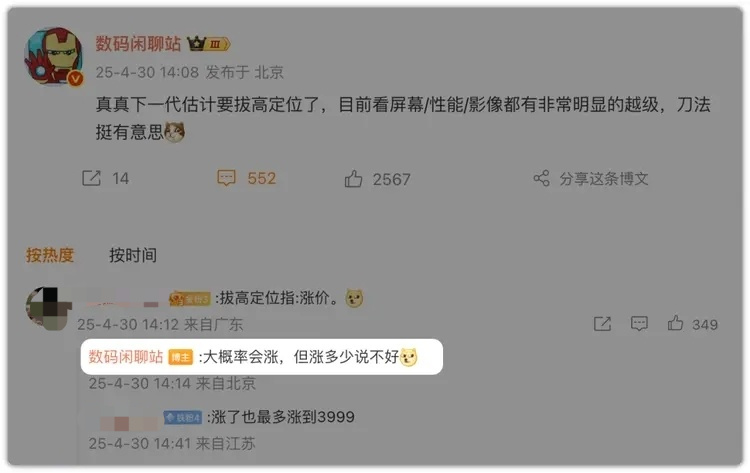Open comments via the 552 comment icon
This screenshot has width=750, height=473.
(x=226, y=178)
